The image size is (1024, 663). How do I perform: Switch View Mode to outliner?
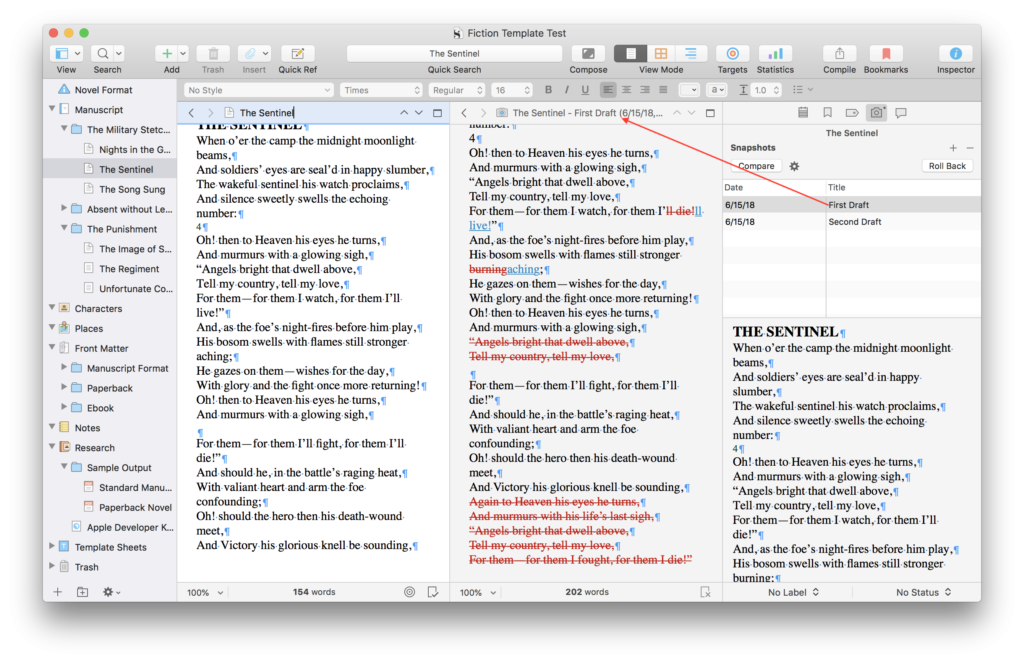click(690, 54)
